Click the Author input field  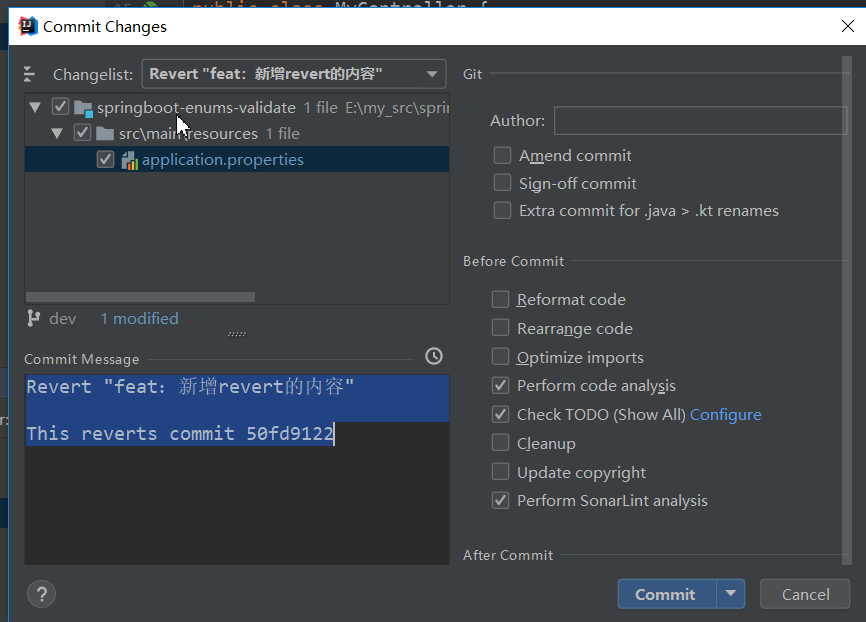point(700,121)
